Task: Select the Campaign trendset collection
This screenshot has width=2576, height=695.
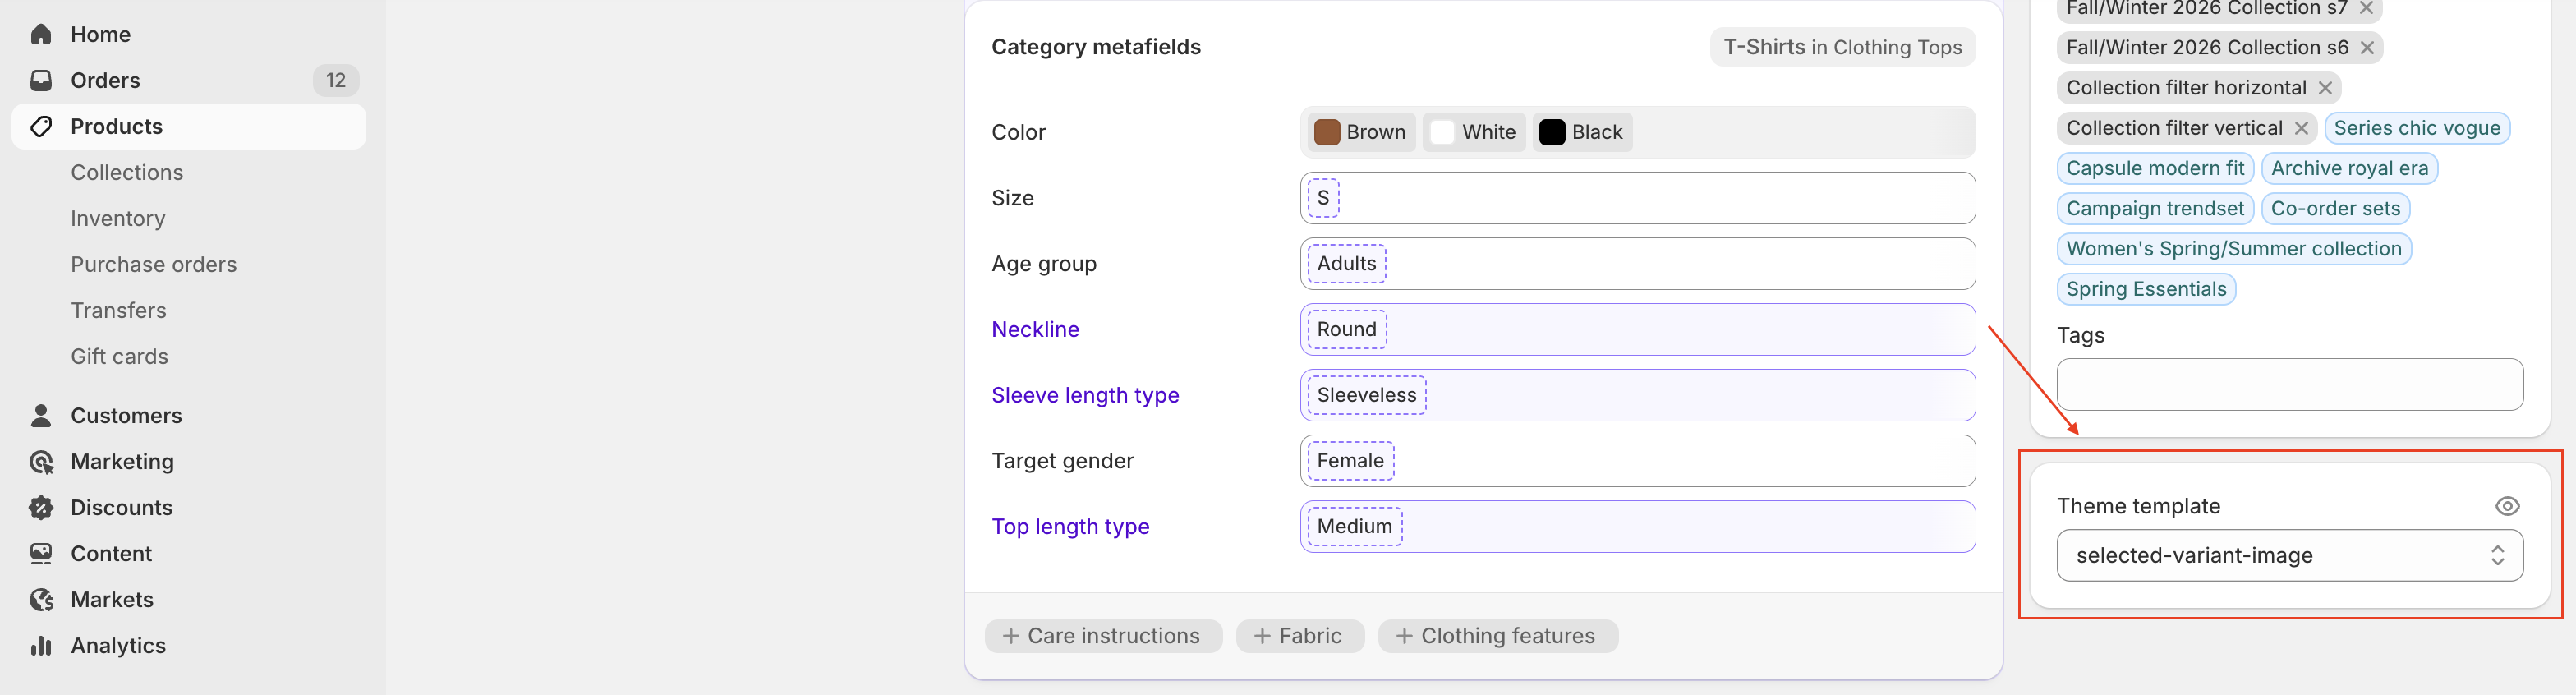Action: [x=2155, y=208]
